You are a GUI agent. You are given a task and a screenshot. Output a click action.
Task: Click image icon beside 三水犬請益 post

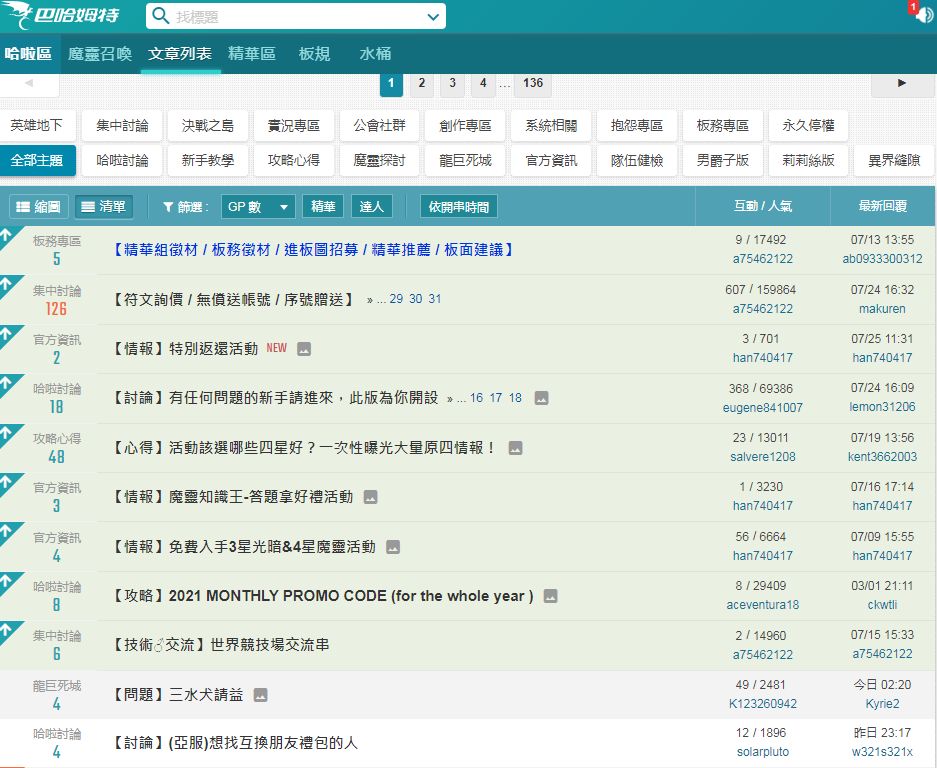tap(260, 695)
